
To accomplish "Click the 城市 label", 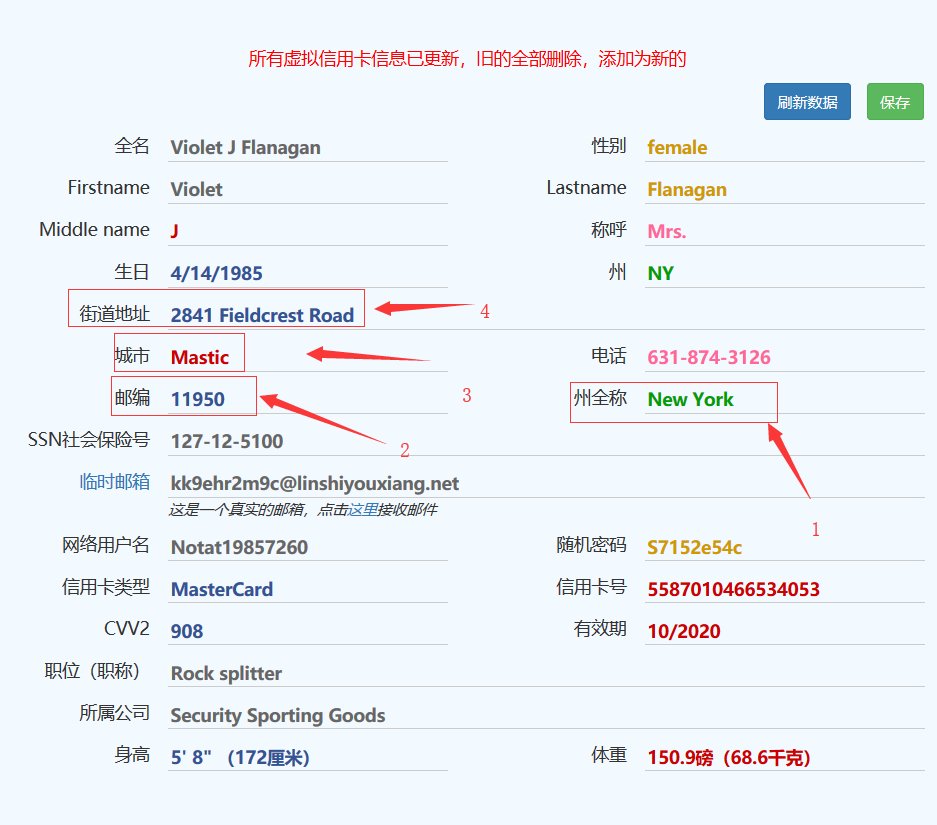I will pos(132,355).
